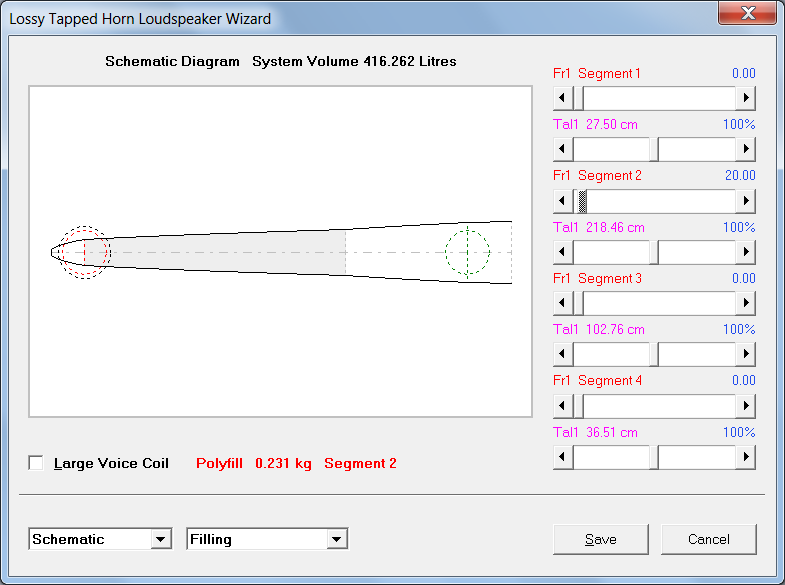
Task: Click the Tal1 102.76 cm slider thumb
Action: (654, 354)
